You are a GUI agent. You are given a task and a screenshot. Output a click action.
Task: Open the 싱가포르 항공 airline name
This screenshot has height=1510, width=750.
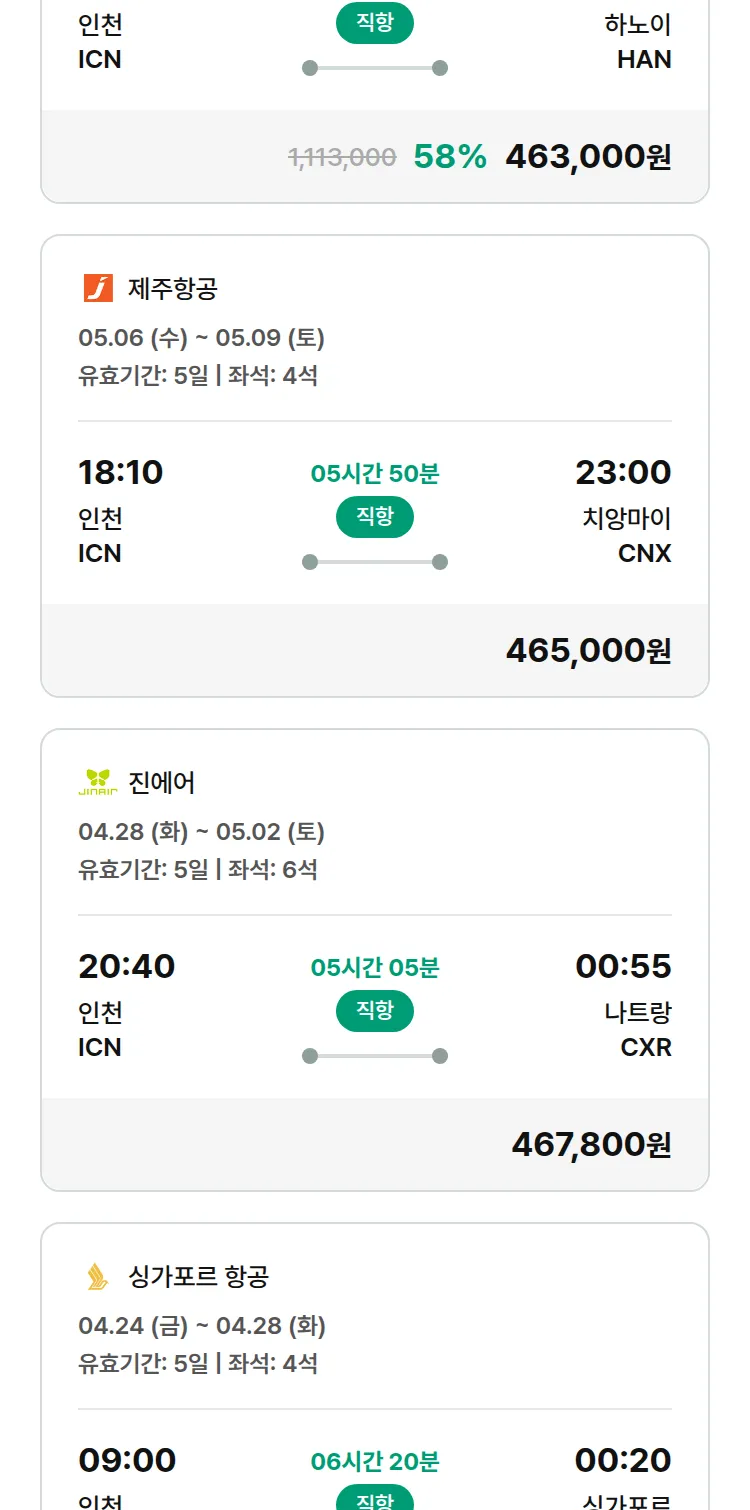click(x=199, y=1277)
